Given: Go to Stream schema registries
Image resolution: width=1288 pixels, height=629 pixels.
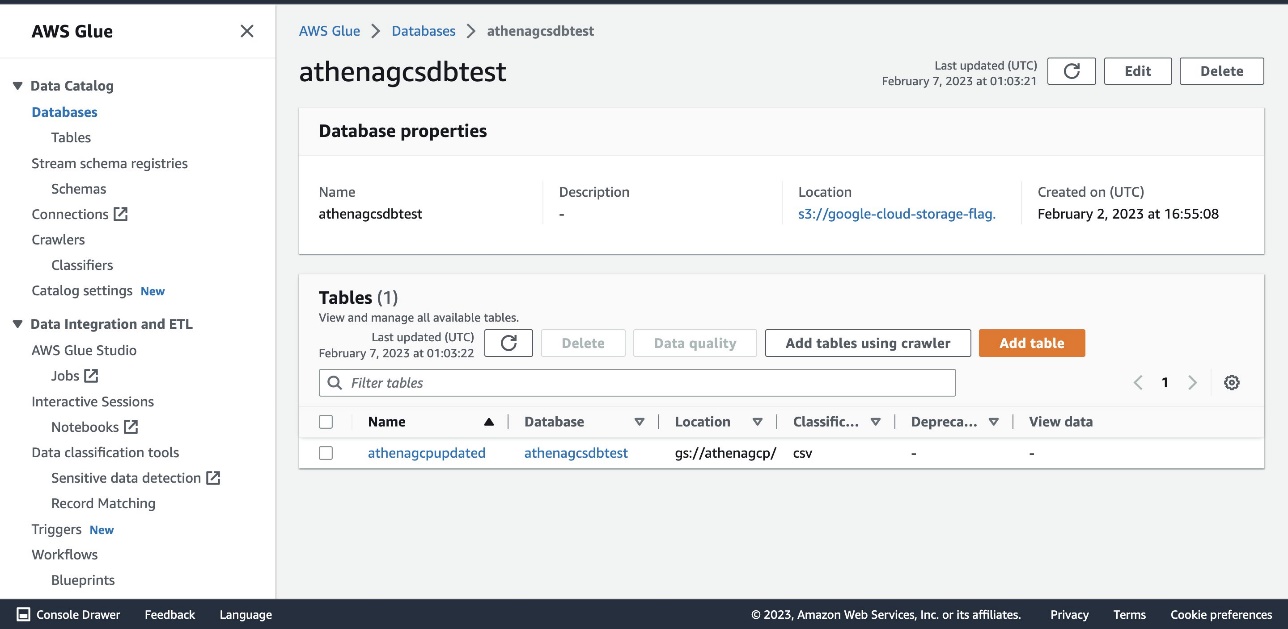Looking at the screenshot, I should 110,163.
